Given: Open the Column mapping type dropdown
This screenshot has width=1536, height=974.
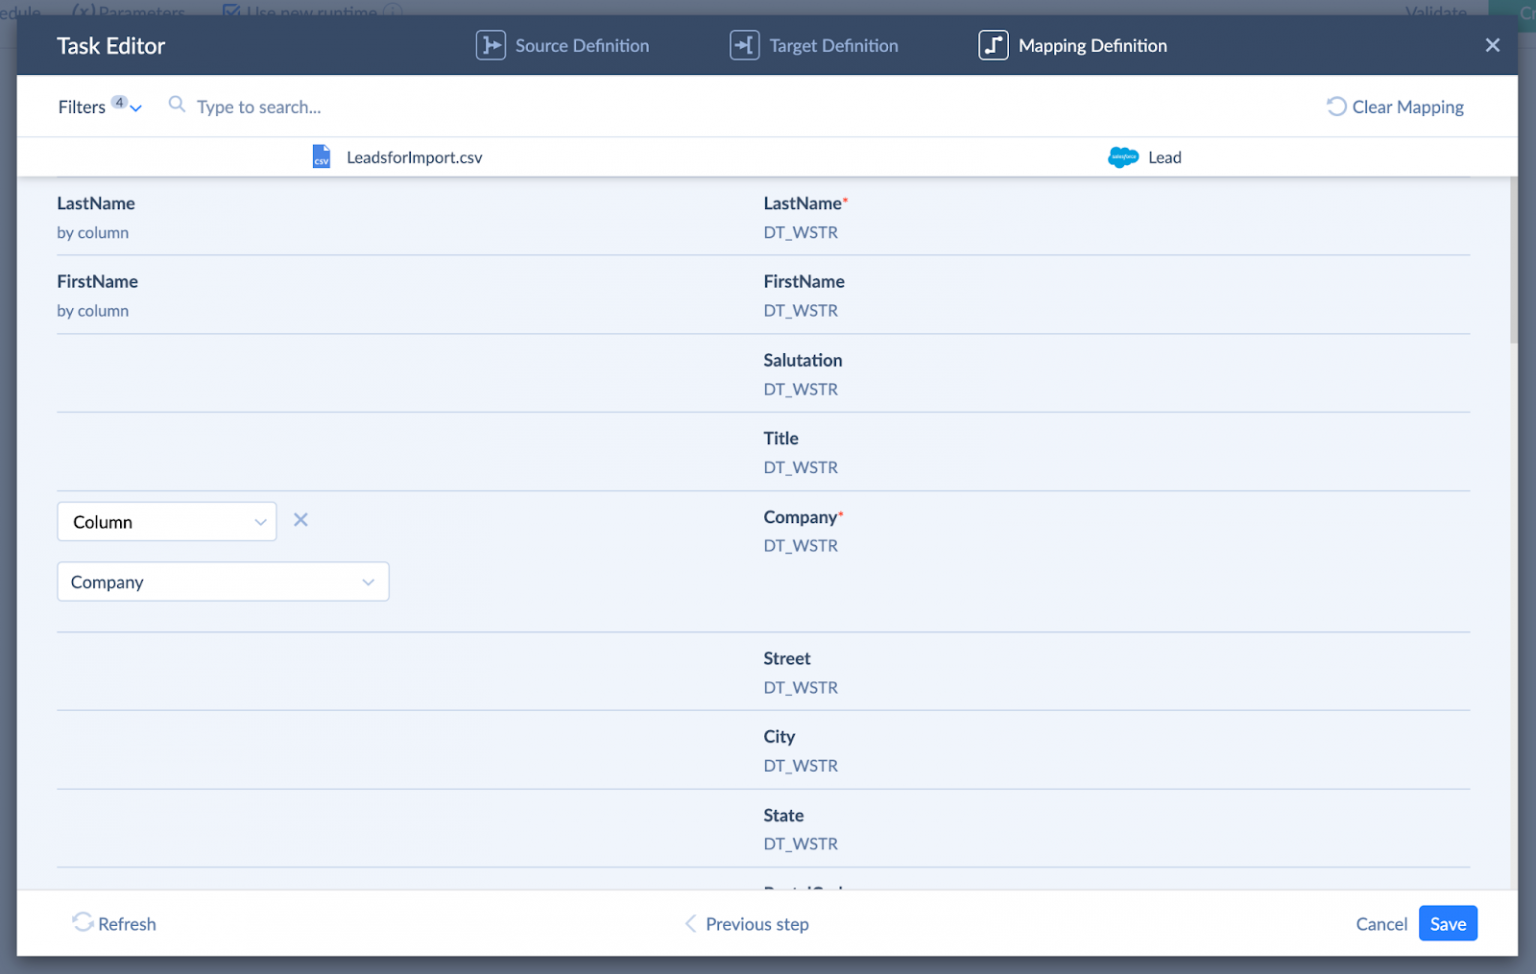Looking at the screenshot, I should coord(167,522).
